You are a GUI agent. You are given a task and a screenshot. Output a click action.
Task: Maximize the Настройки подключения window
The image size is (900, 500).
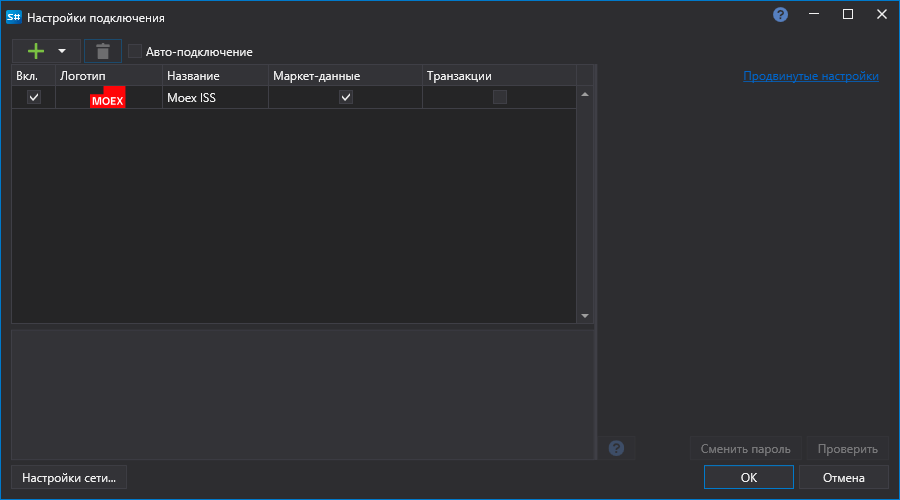tap(848, 14)
